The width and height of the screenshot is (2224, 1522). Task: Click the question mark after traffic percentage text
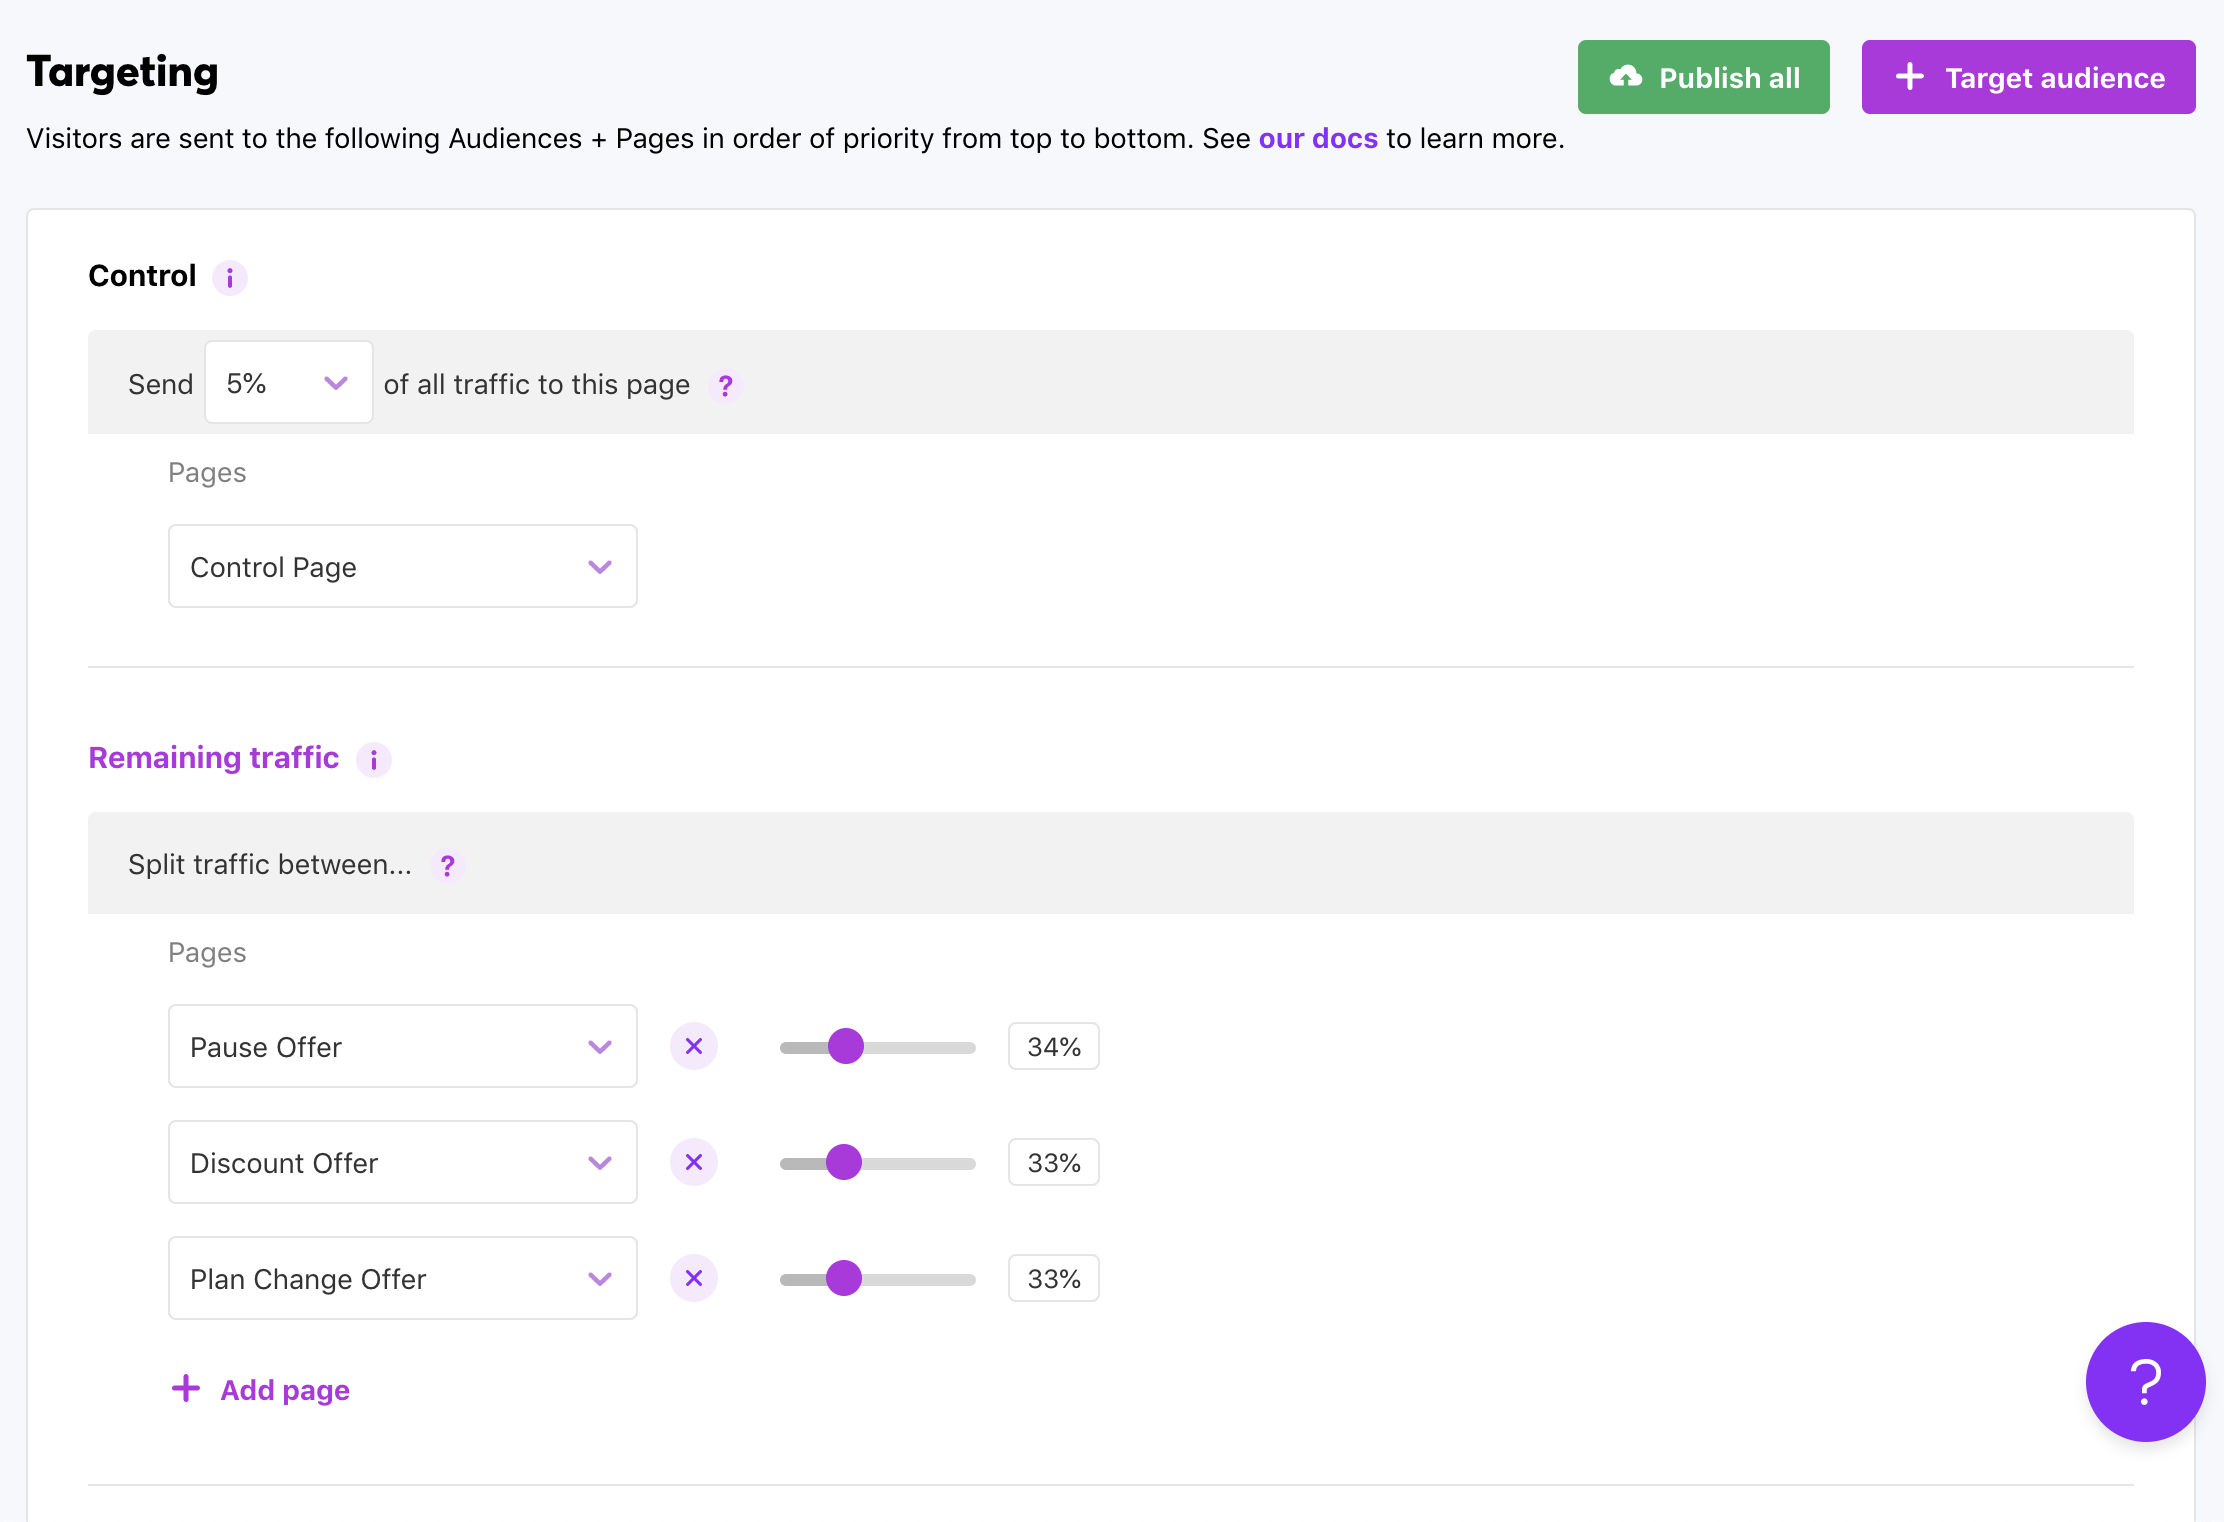[726, 385]
